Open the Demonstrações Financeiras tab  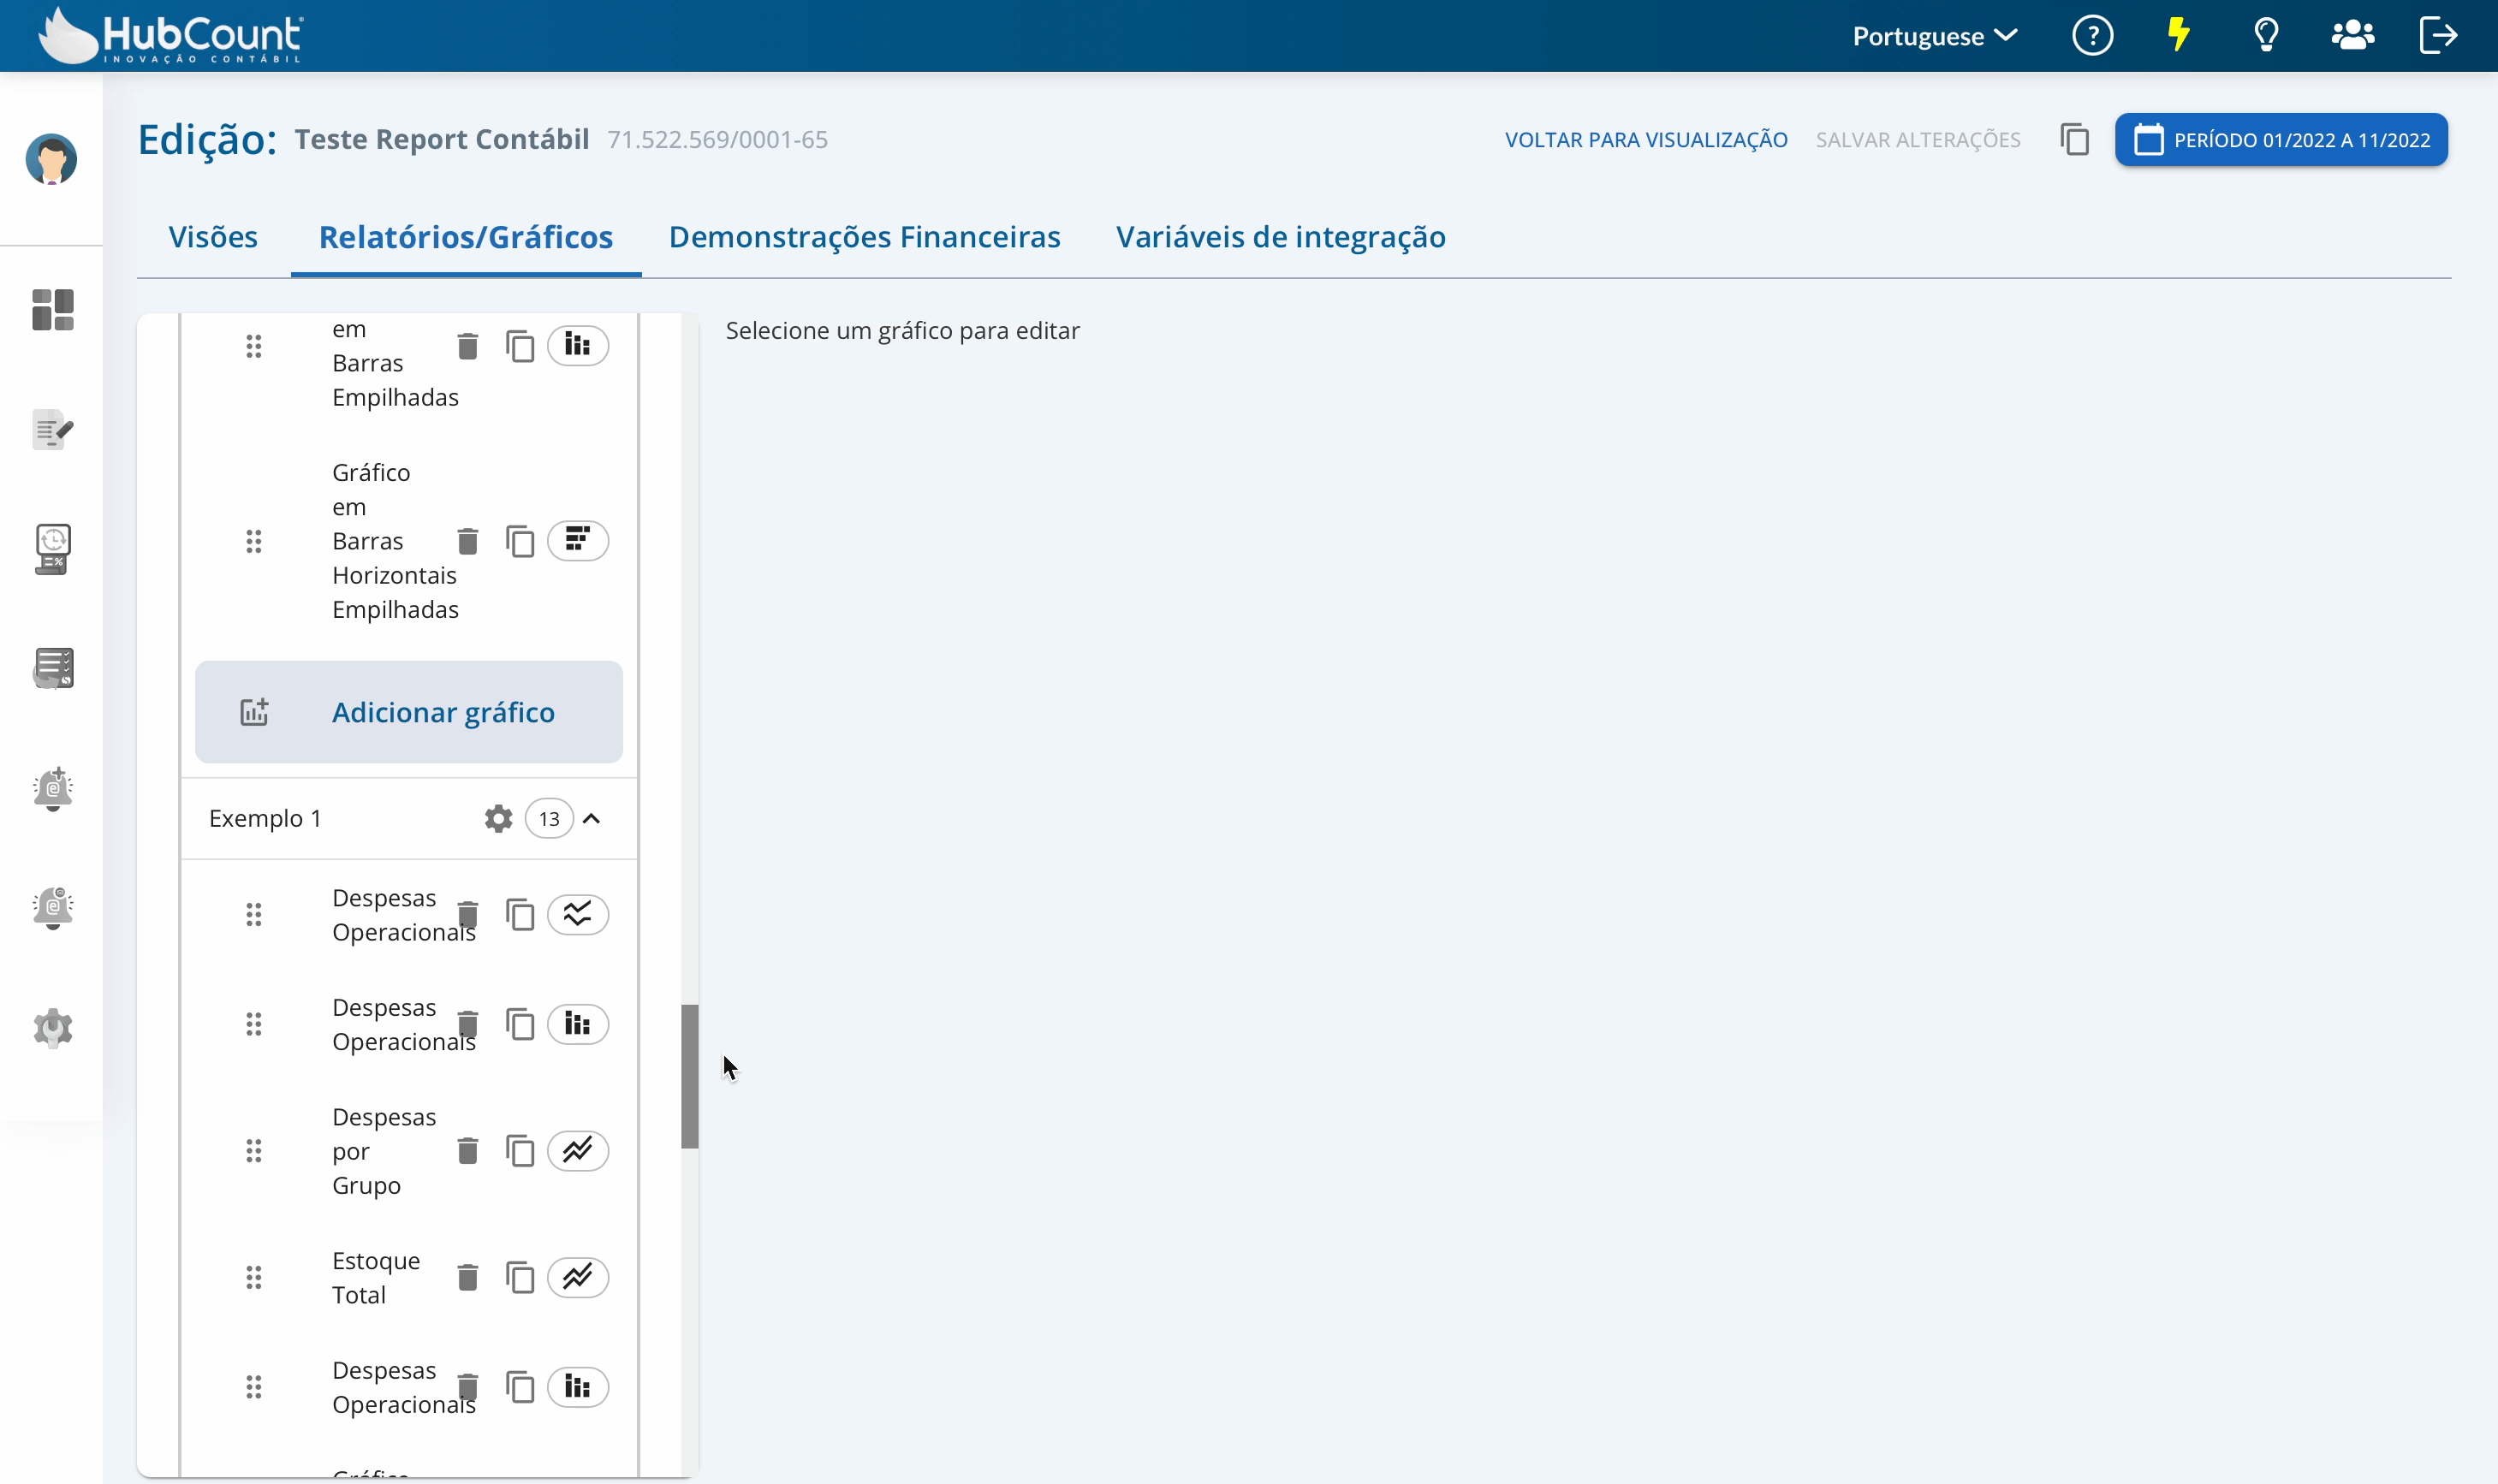pyautogui.click(x=864, y=237)
